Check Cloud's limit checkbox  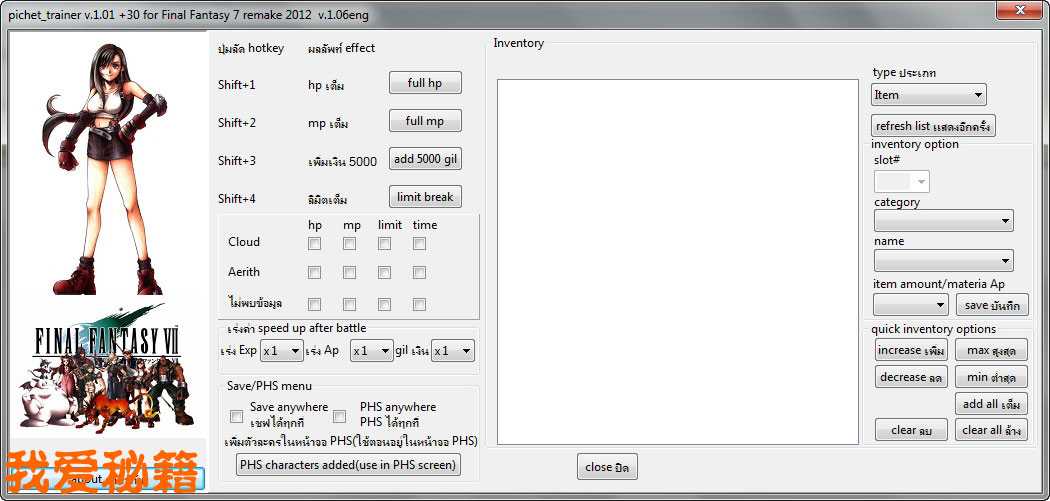[x=384, y=243]
